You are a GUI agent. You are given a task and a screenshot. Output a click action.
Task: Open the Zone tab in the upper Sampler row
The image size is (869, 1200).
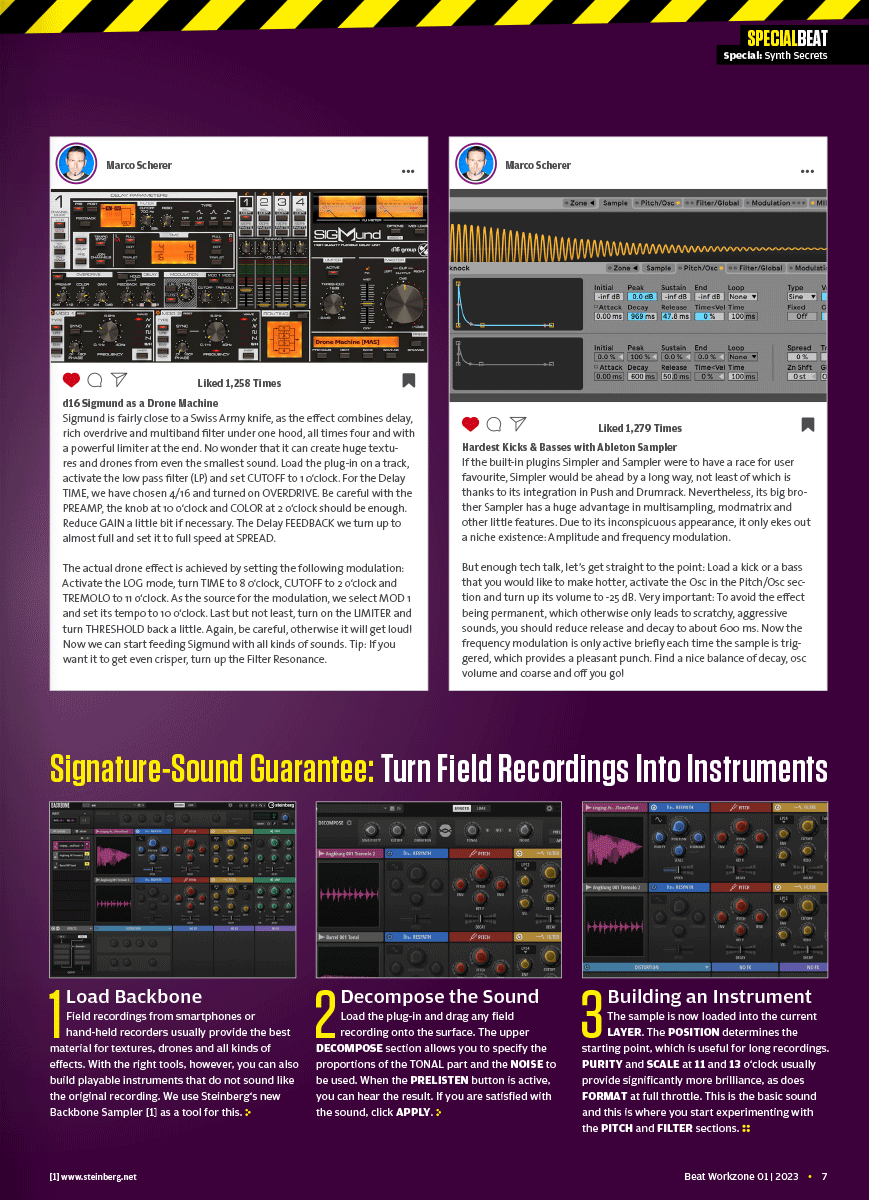click(579, 203)
